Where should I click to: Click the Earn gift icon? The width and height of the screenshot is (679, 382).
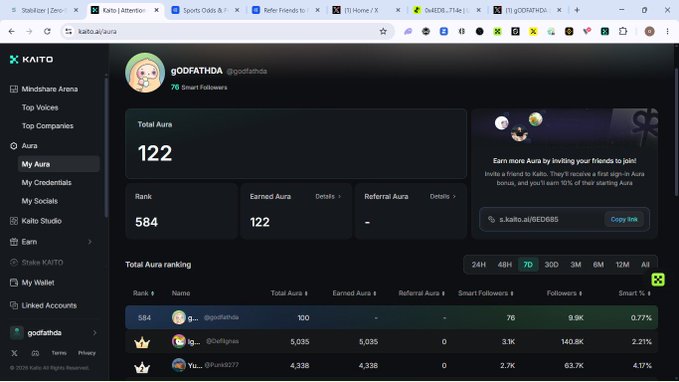pyautogui.click(x=13, y=242)
